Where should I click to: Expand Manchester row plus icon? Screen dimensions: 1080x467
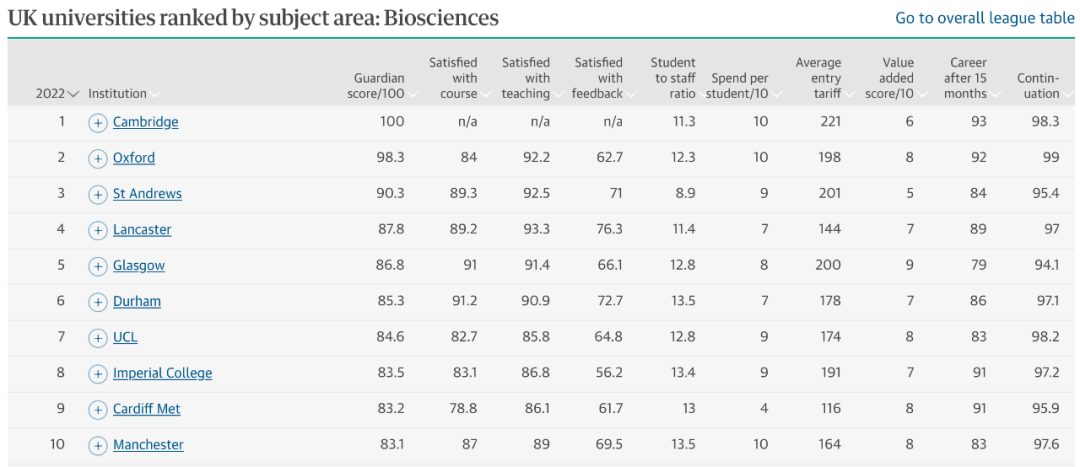pyautogui.click(x=98, y=445)
